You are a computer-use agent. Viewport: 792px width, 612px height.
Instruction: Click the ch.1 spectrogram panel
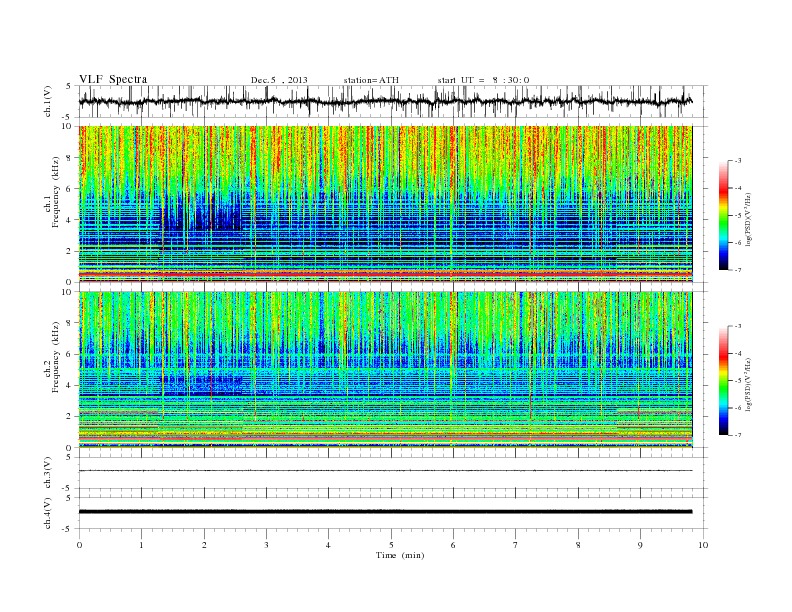(385, 204)
